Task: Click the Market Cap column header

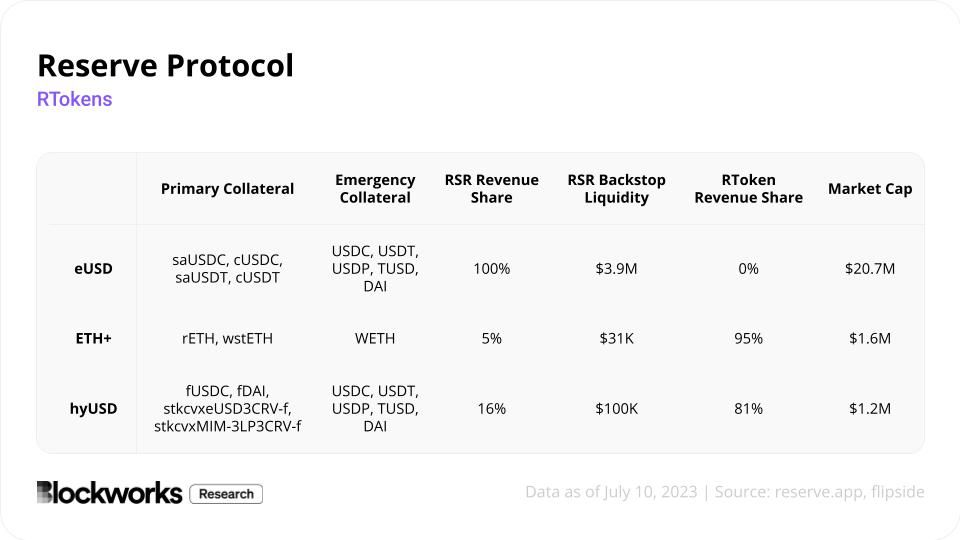Action: [870, 189]
